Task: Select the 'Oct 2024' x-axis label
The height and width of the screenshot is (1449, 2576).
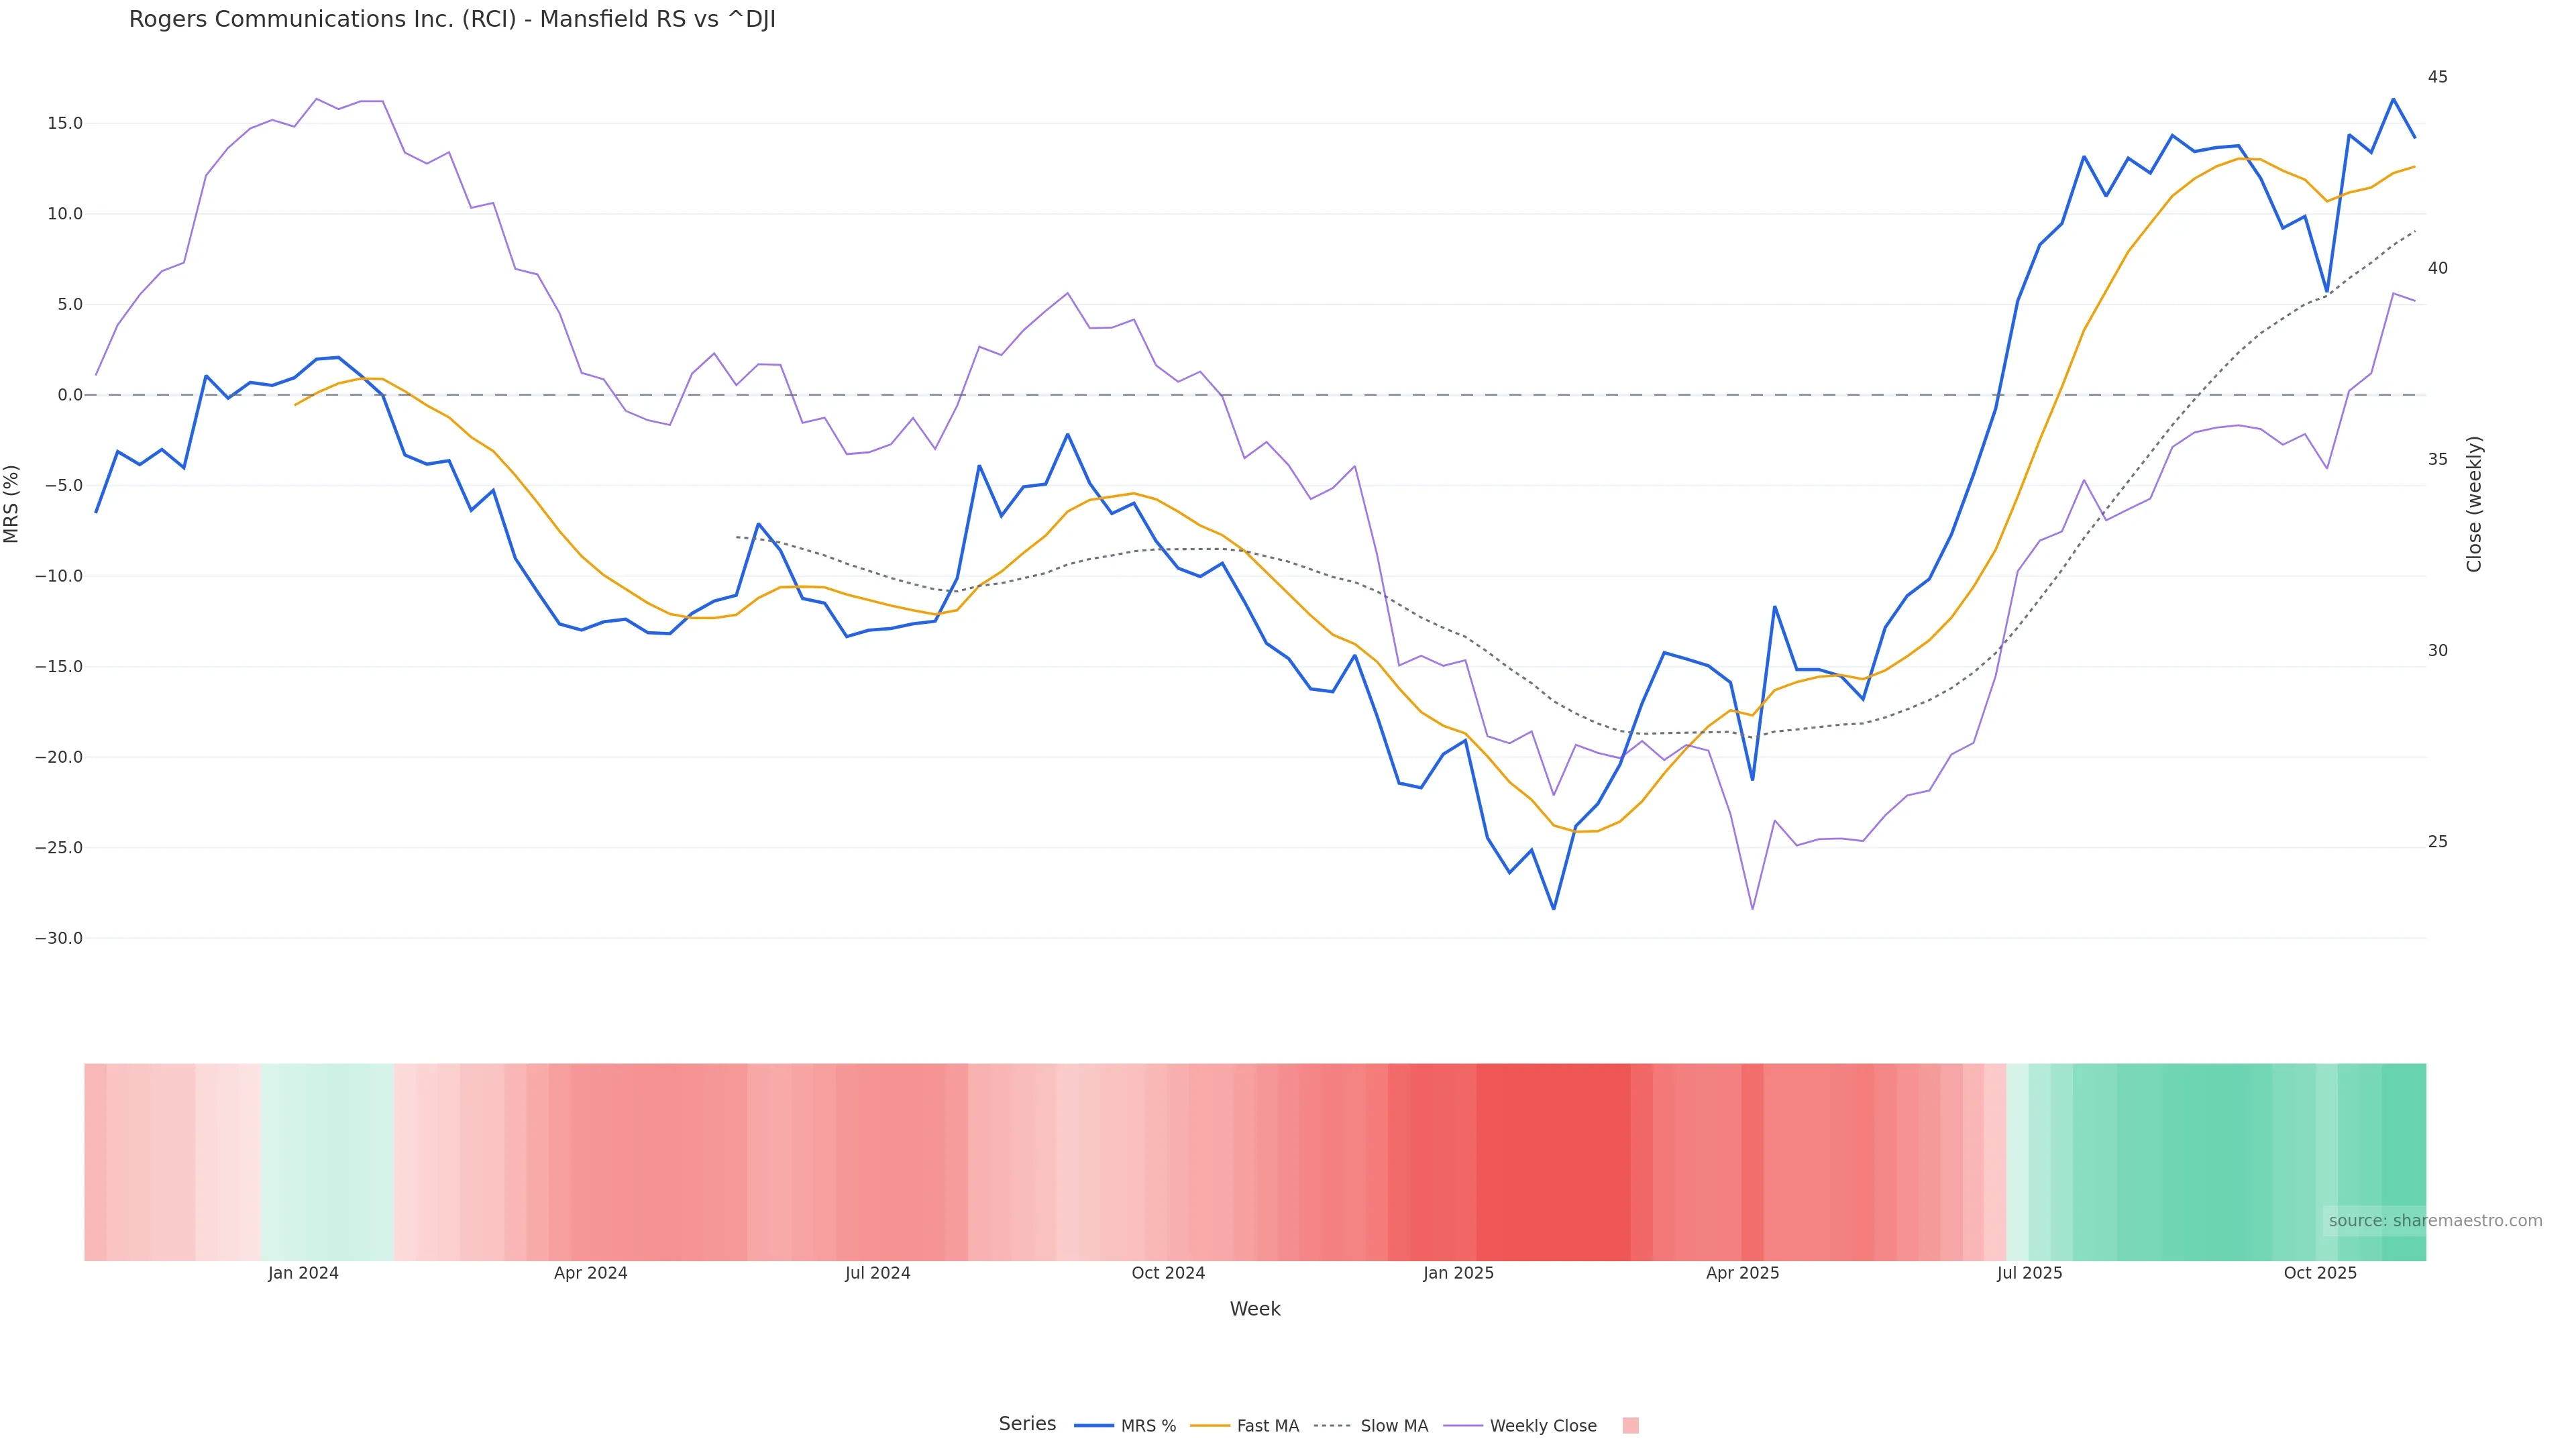Action: click(x=1168, y=1274)
